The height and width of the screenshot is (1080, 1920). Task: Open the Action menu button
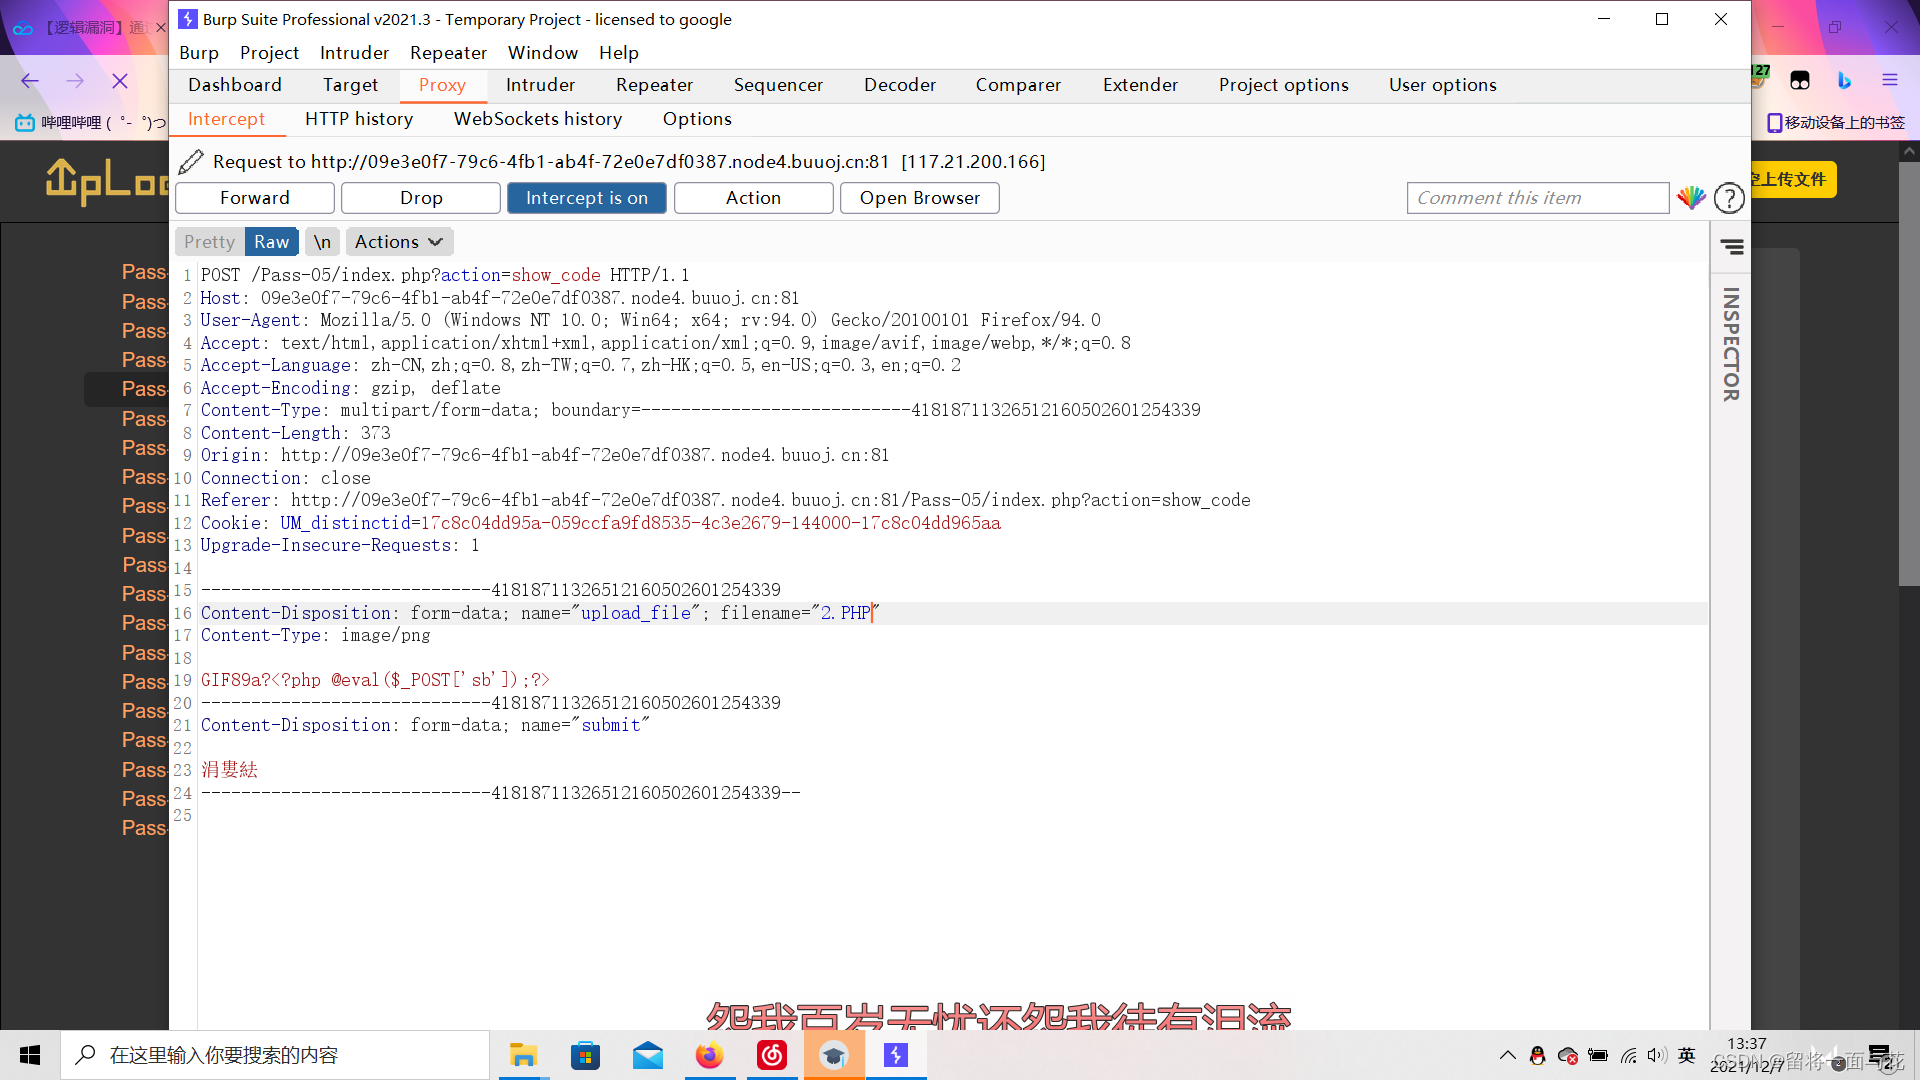point(753,198)
